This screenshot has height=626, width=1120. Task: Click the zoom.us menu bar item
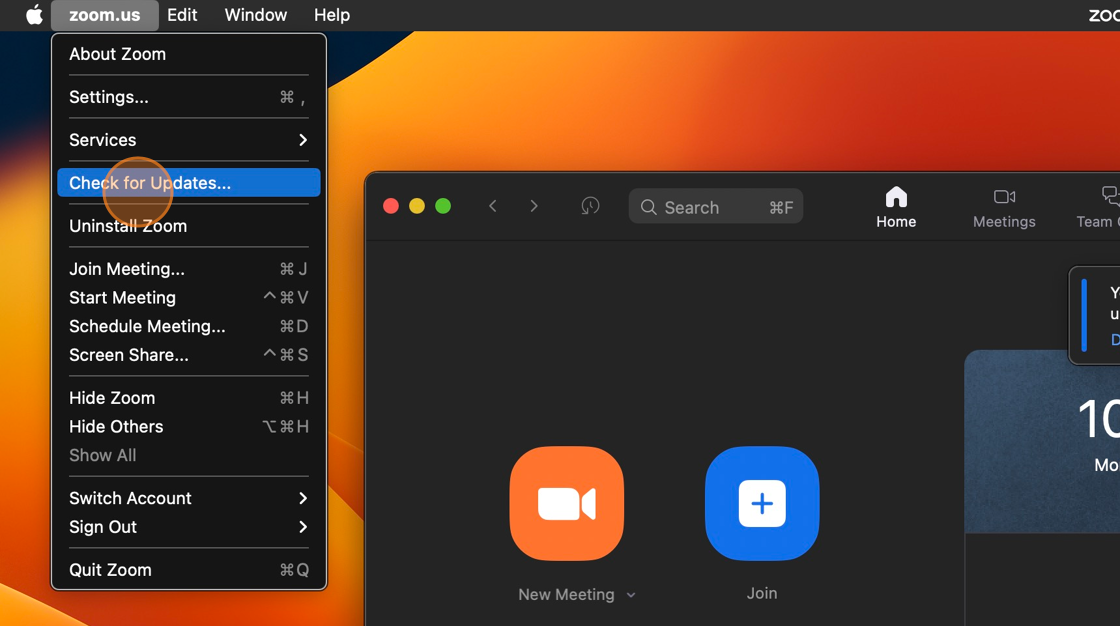click(104, 15)
